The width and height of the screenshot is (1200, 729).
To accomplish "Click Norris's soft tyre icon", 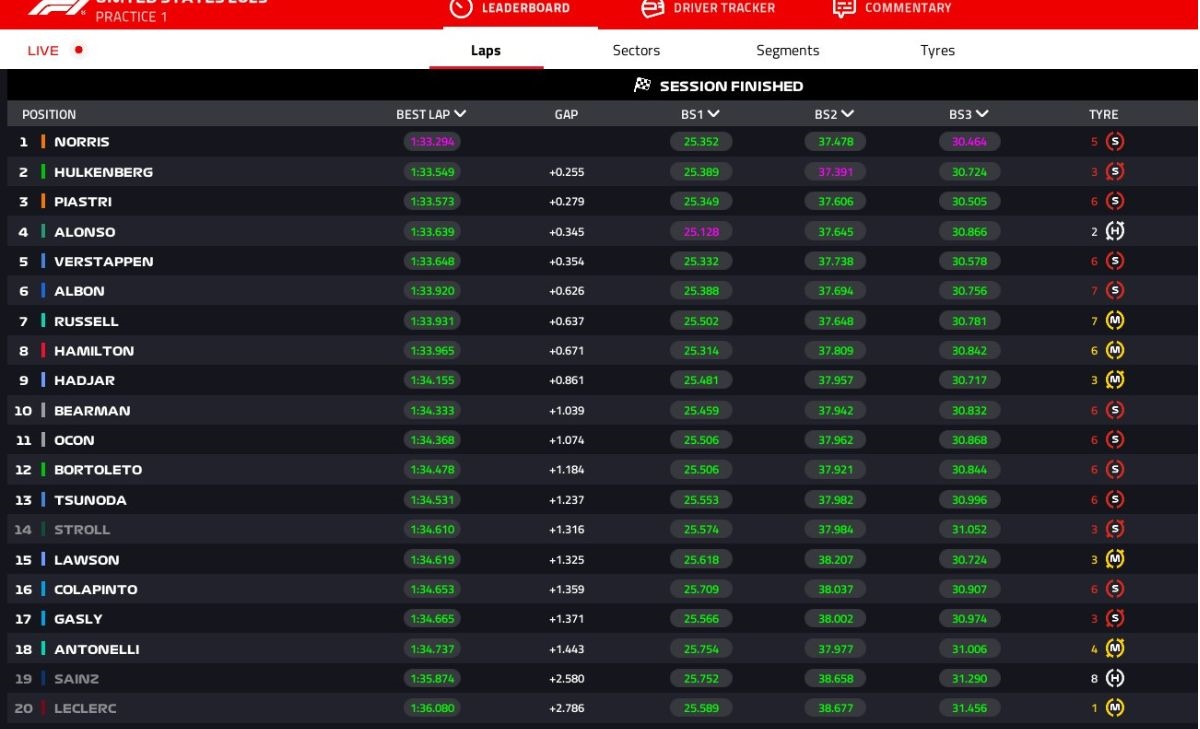I will click(x=1115, y=142).
